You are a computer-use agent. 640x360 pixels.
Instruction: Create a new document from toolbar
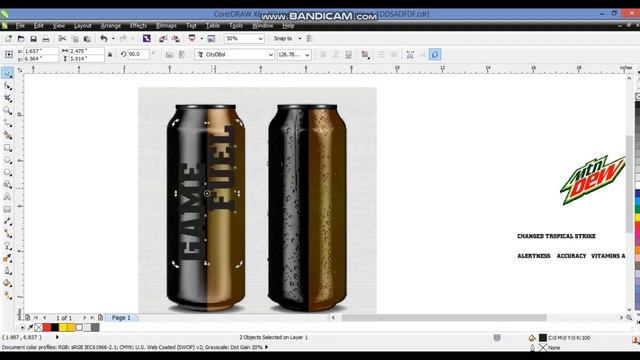coord(8,38)
